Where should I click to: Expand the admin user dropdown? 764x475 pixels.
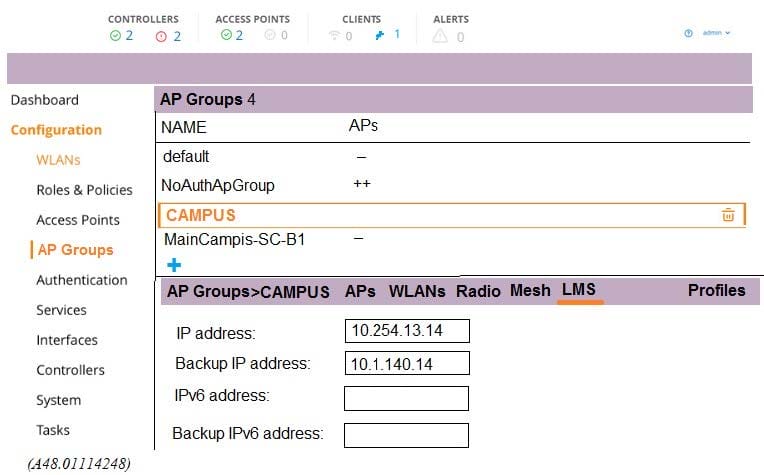tap(717, 33)
